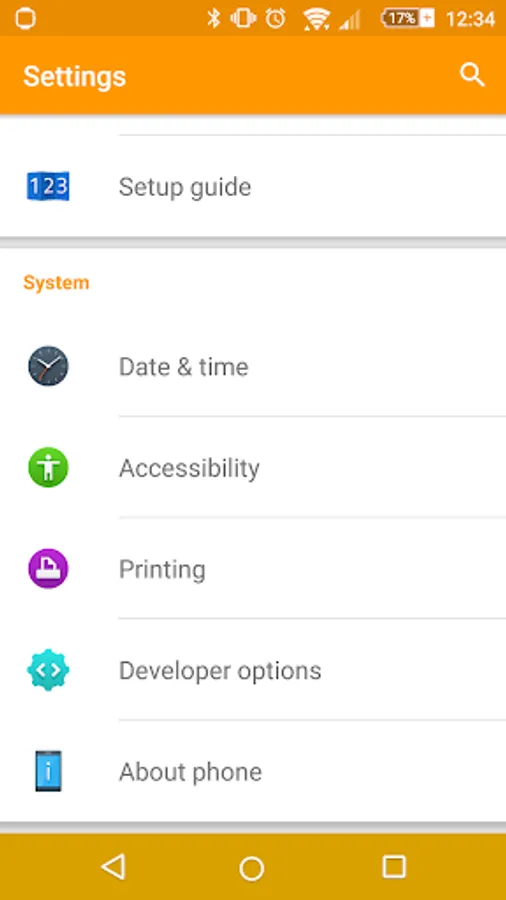
Task: Show recent apps with the square button
Action: click(394, 867)
